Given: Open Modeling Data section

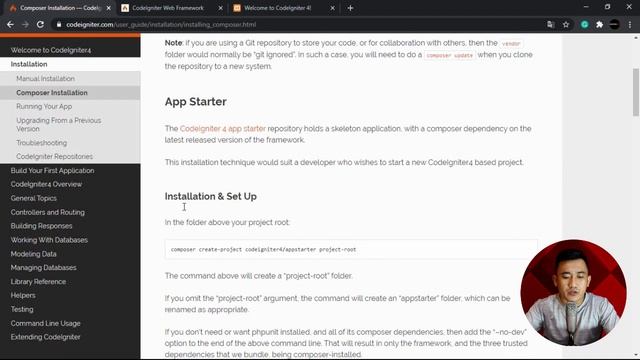Looking at the screenshot, I should click(33, 254).
